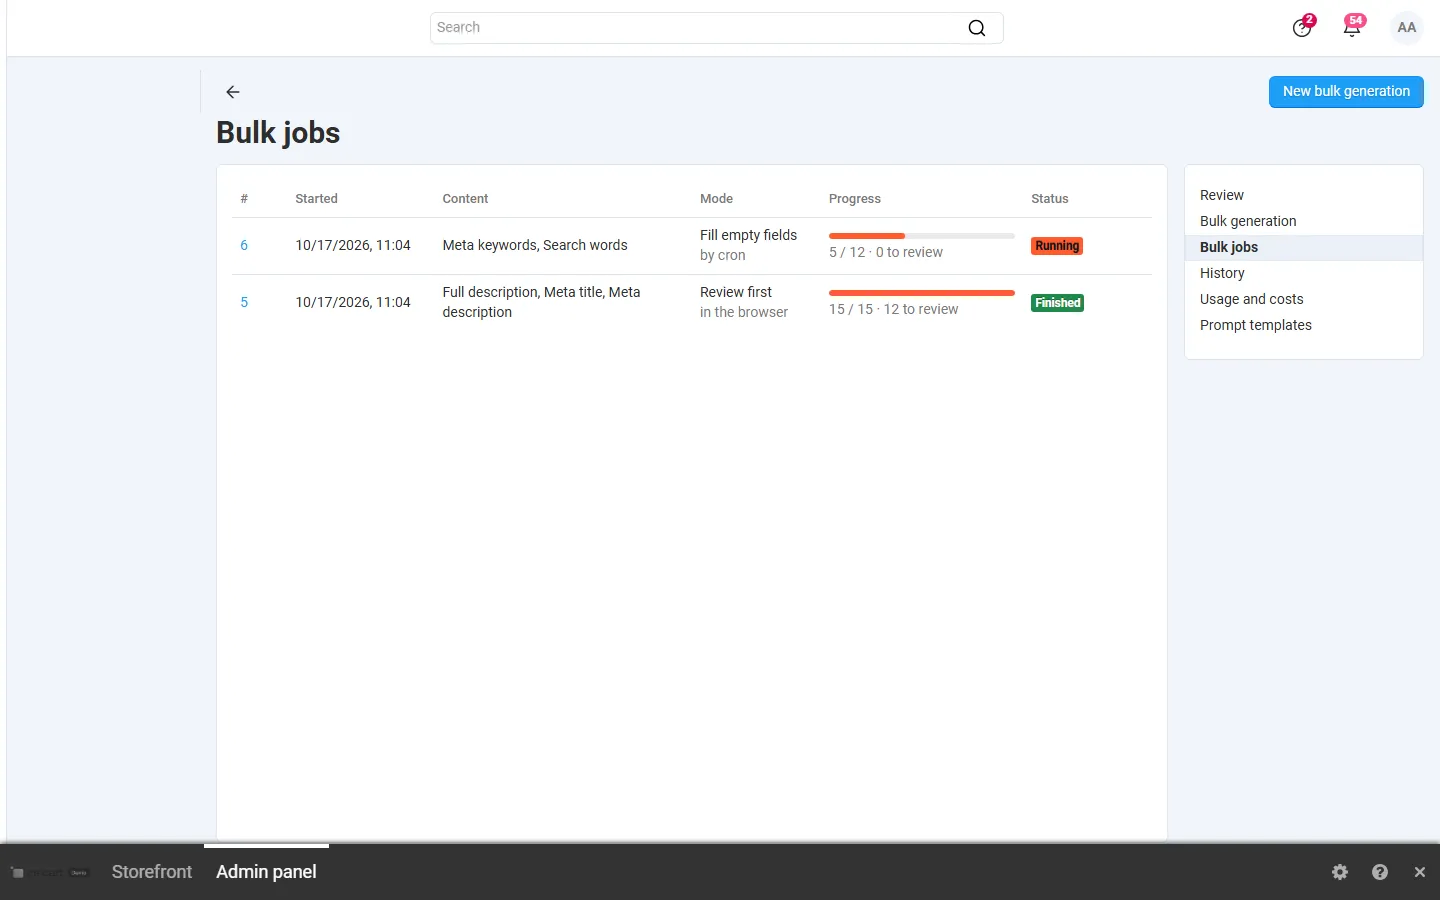Click the Progress column header
Screen dimensions: 1440x900
tap(855, 199)
